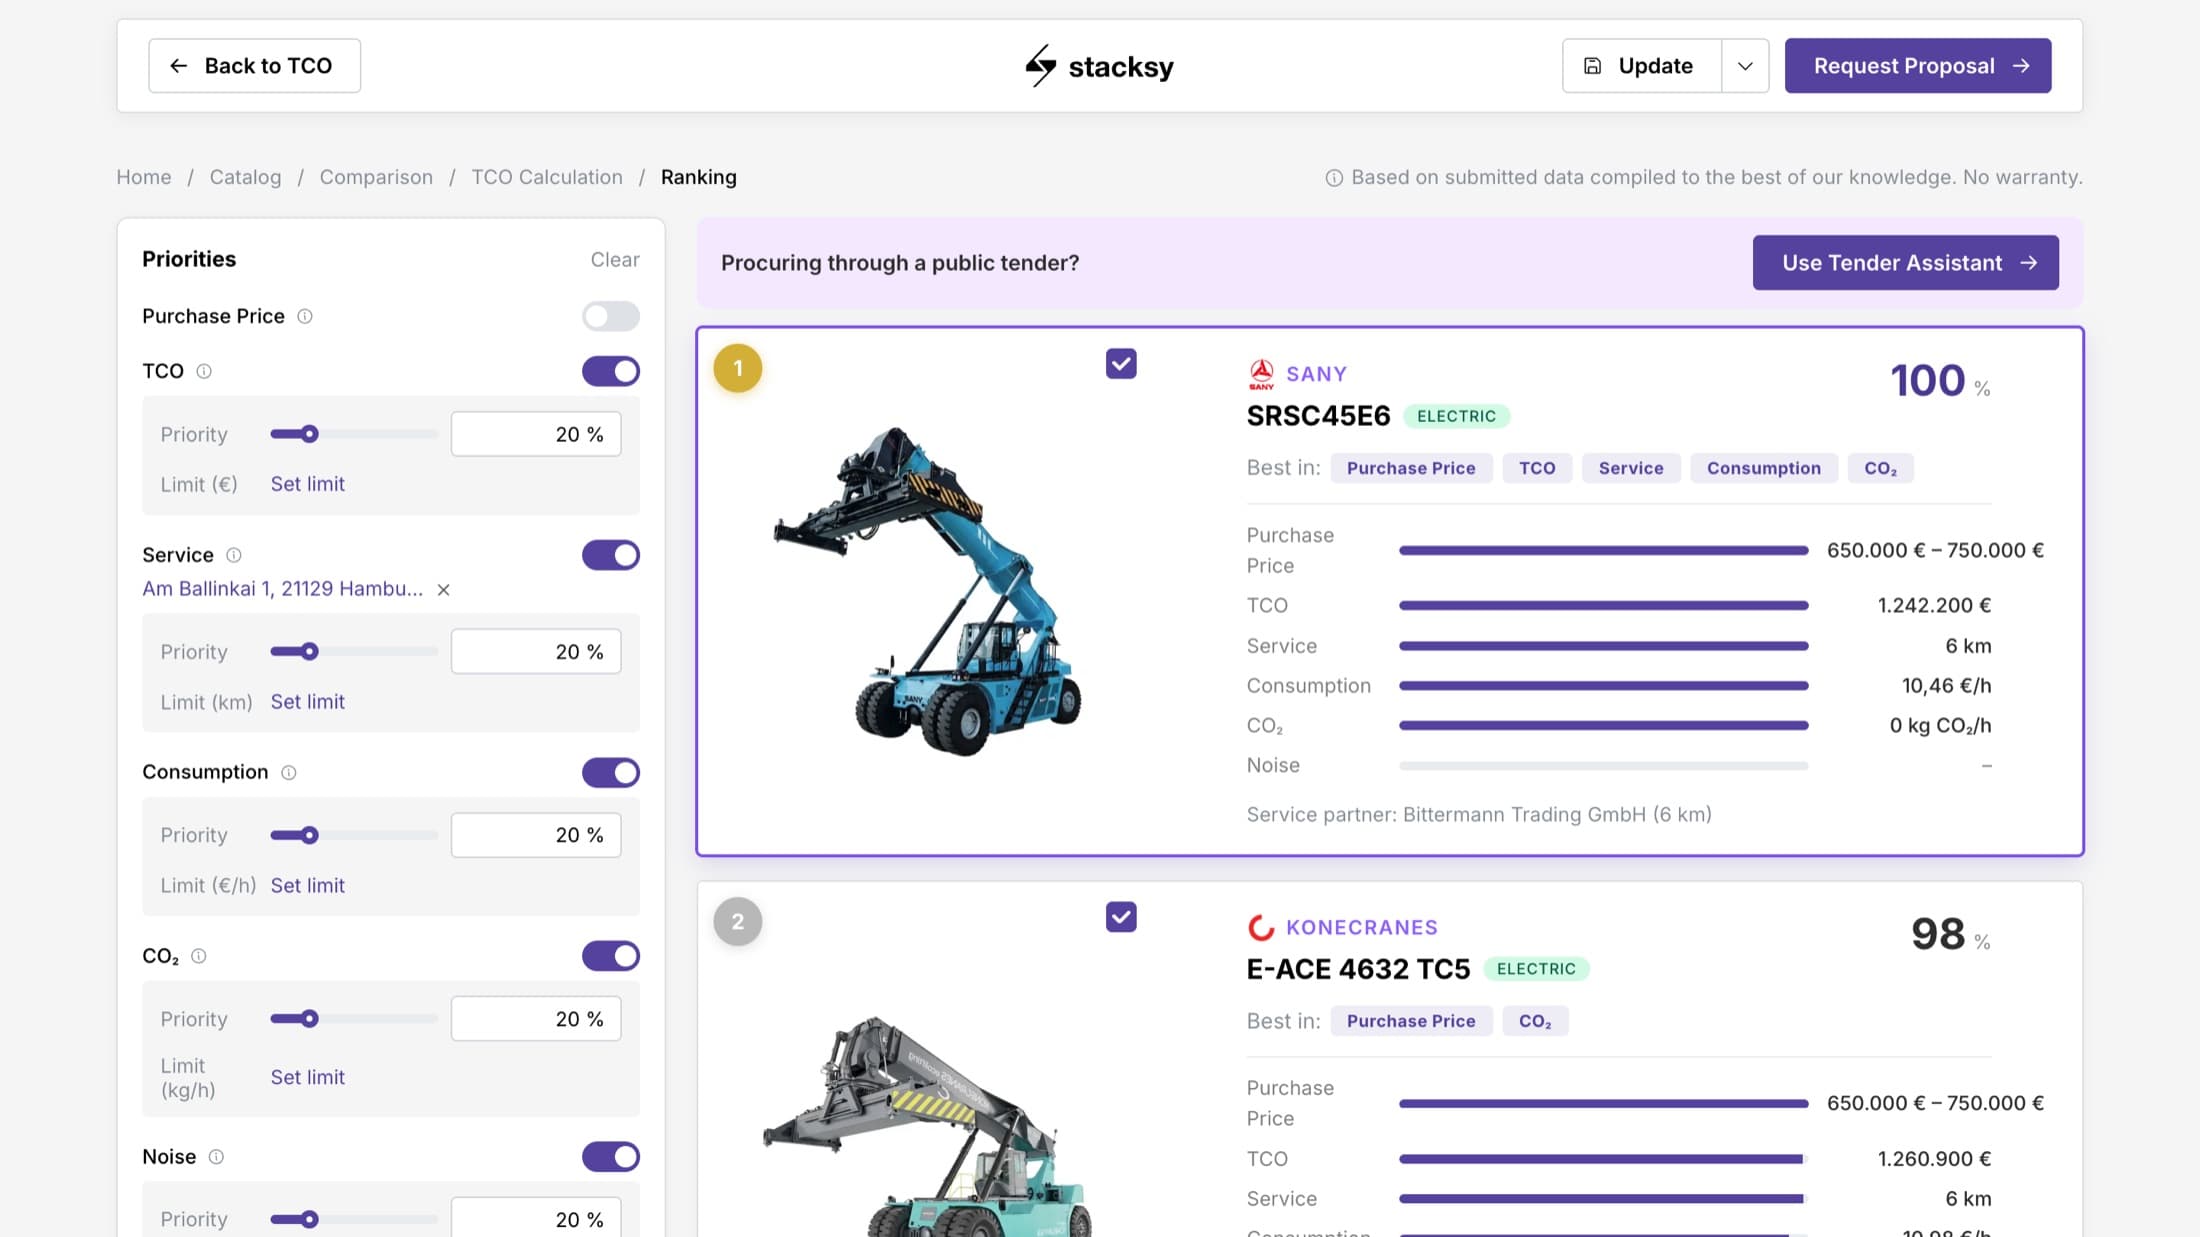Disable the TCO priority toggle
Image resolution: width=2200 pixels, height=1237 pixels.
click(611, 371)
